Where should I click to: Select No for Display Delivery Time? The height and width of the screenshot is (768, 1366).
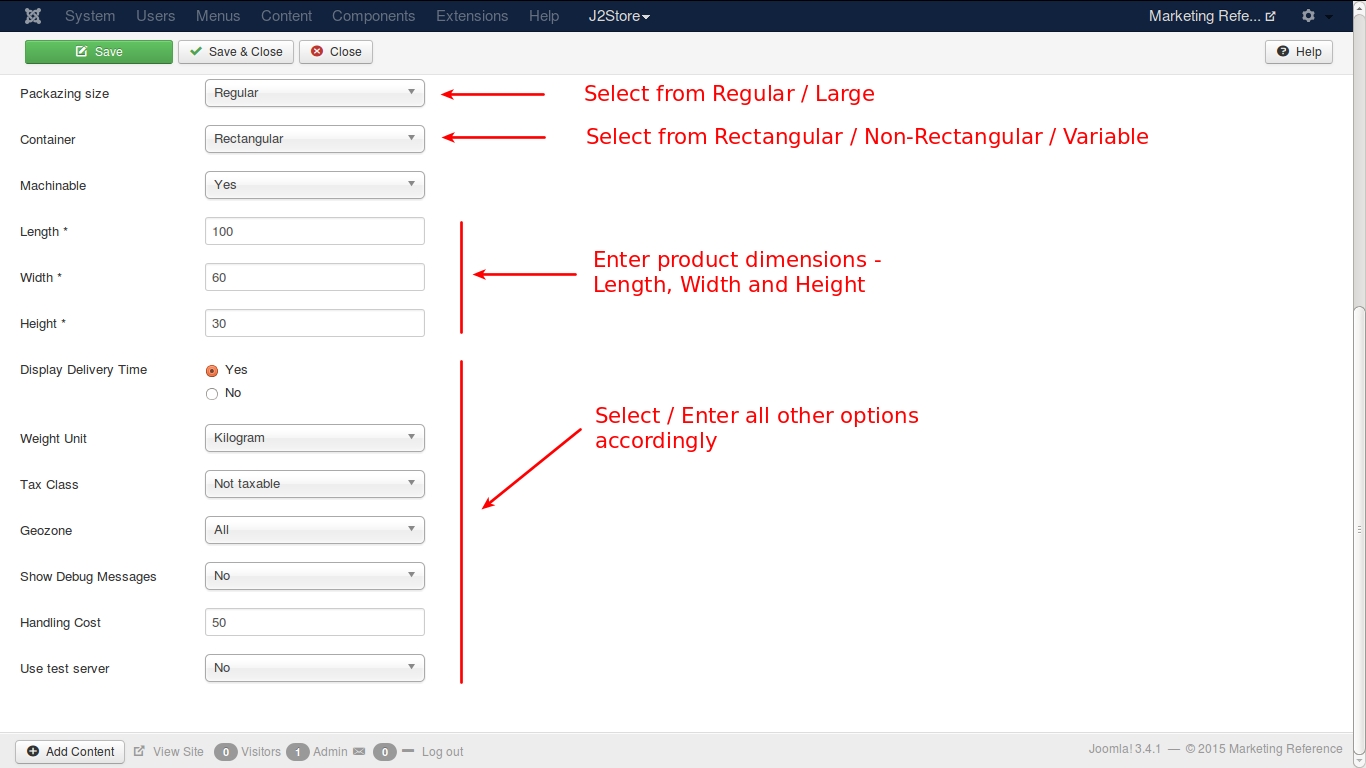pos(212,394)
